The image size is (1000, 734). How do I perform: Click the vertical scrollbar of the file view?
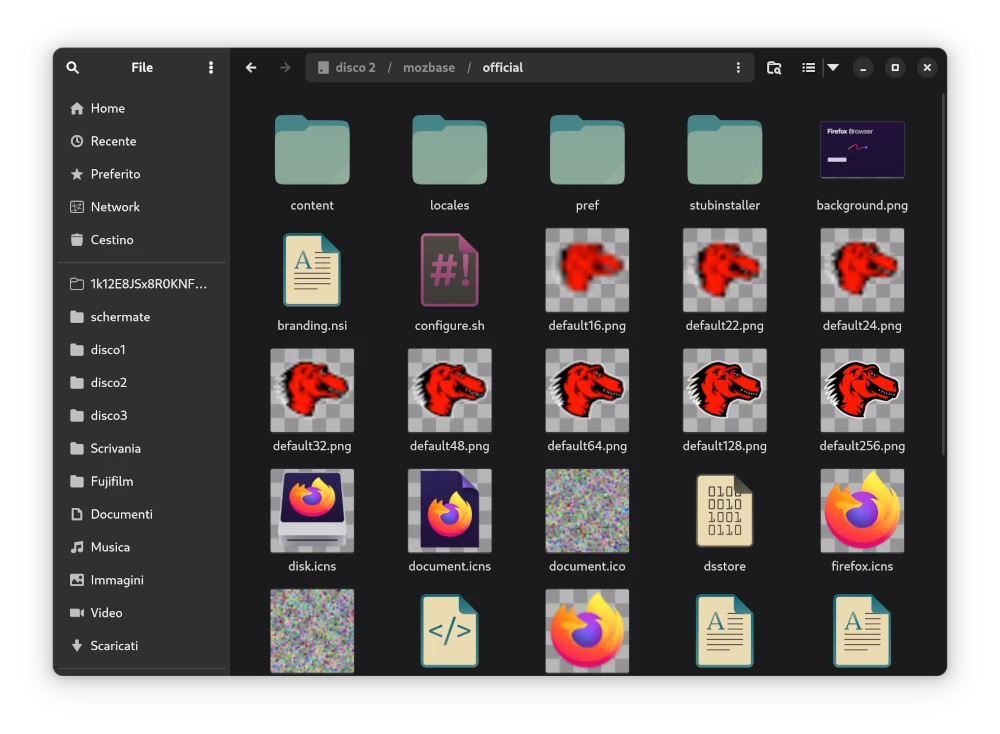pyautogui.click(x=943, y=274)
